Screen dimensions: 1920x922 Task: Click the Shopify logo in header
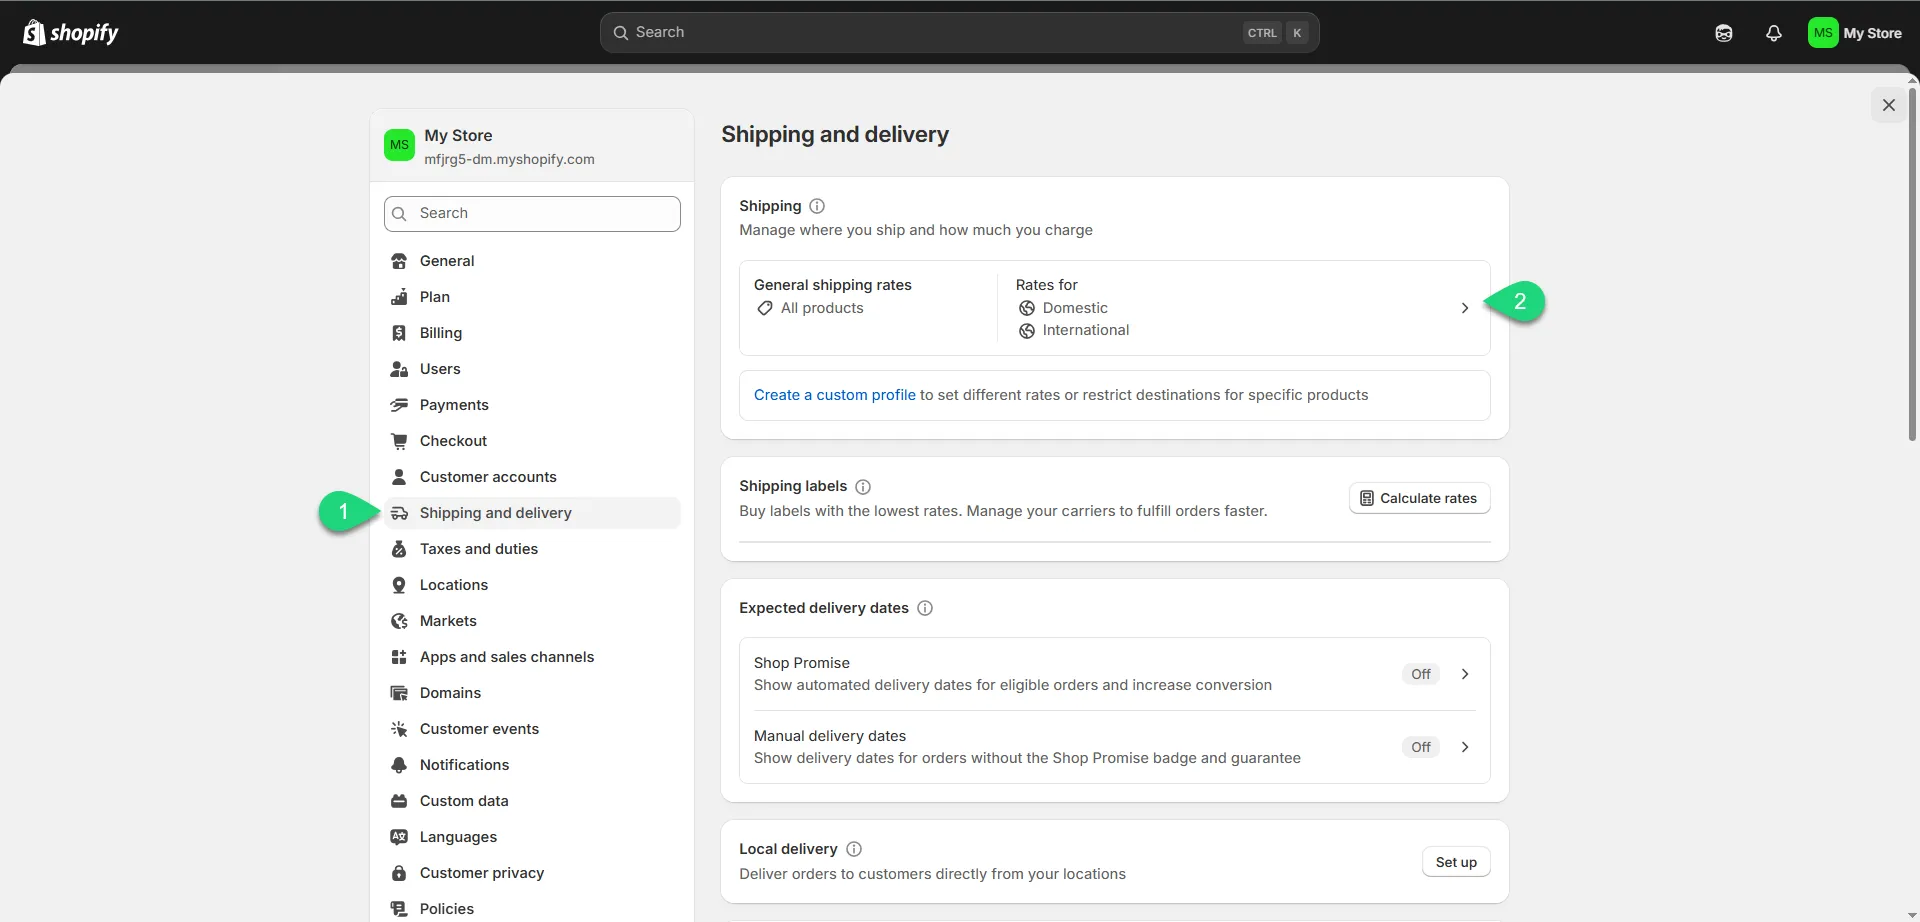point(70,33)
